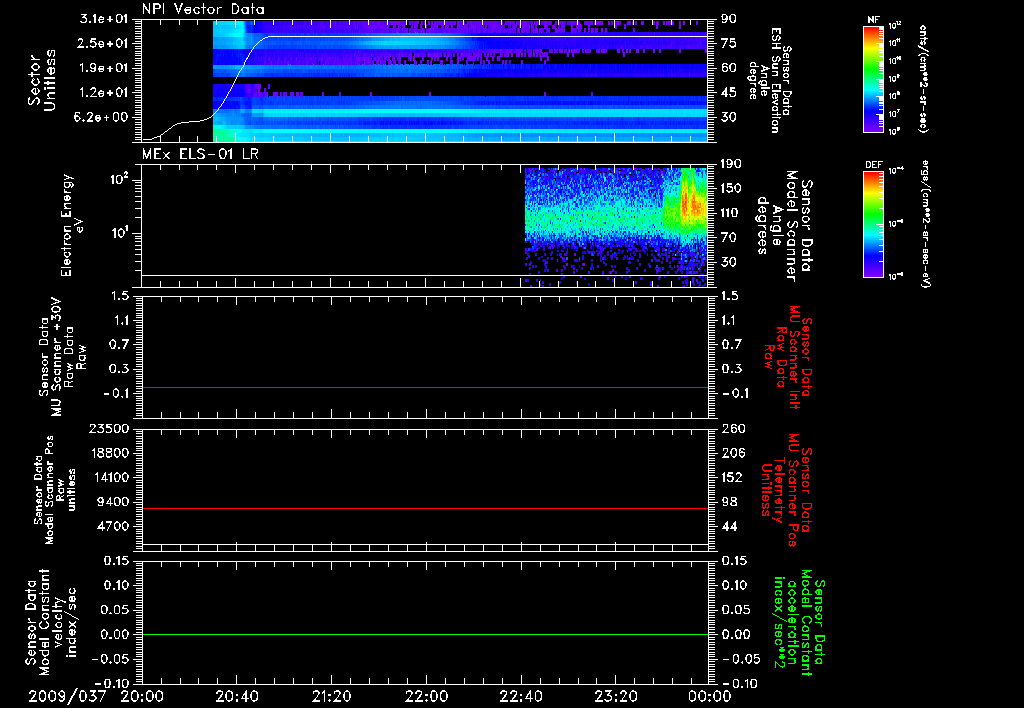Viewport: 1024px width, 708px height.
Task: Click the 110 scanner angle tick label
Action: (x=731, y=213)
